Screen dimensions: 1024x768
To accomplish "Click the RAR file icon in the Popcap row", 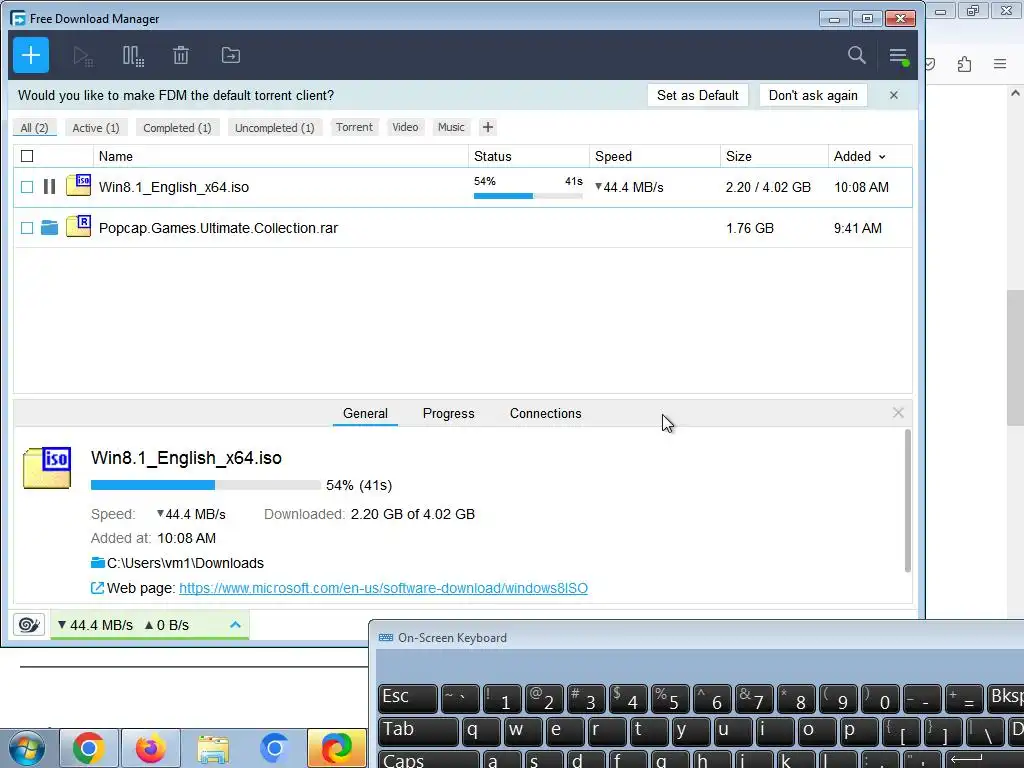I will 78,226.
